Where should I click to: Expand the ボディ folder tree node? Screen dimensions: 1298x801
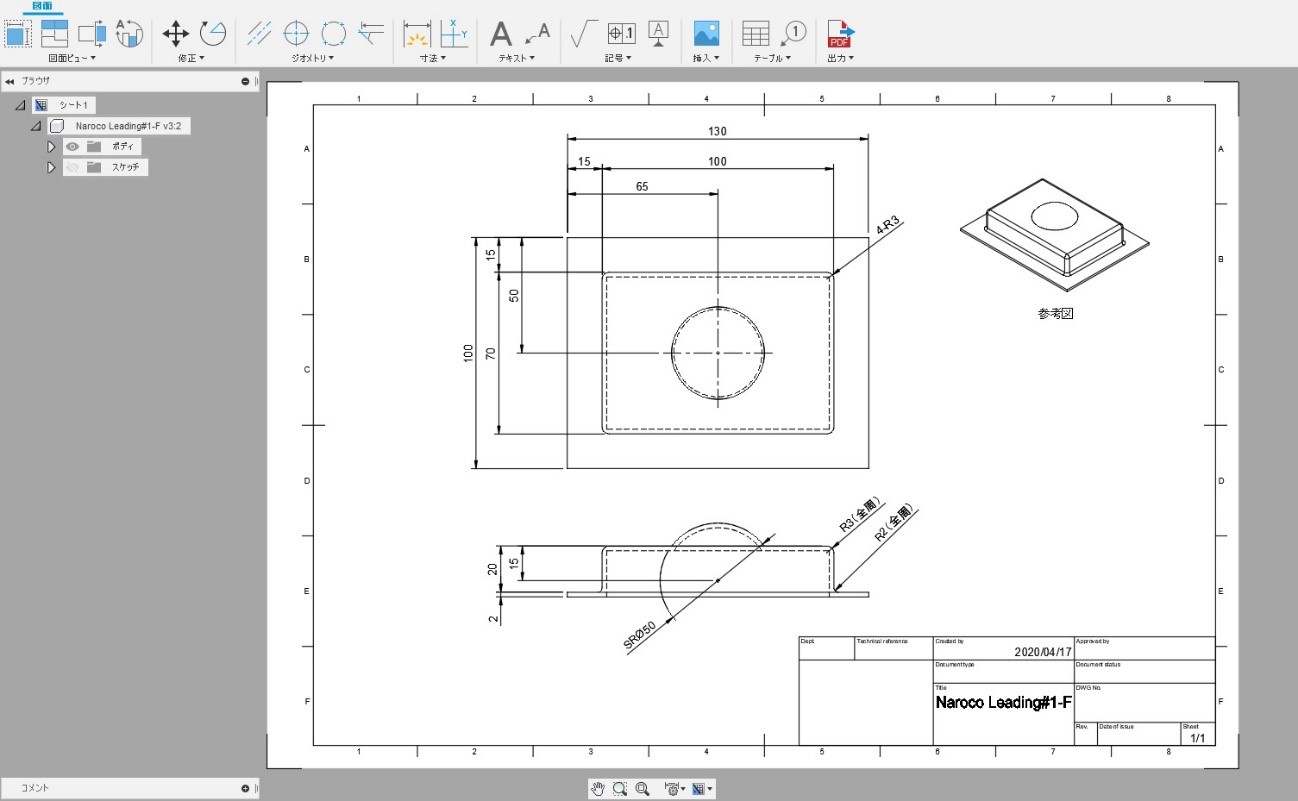(x=51, y=146)
